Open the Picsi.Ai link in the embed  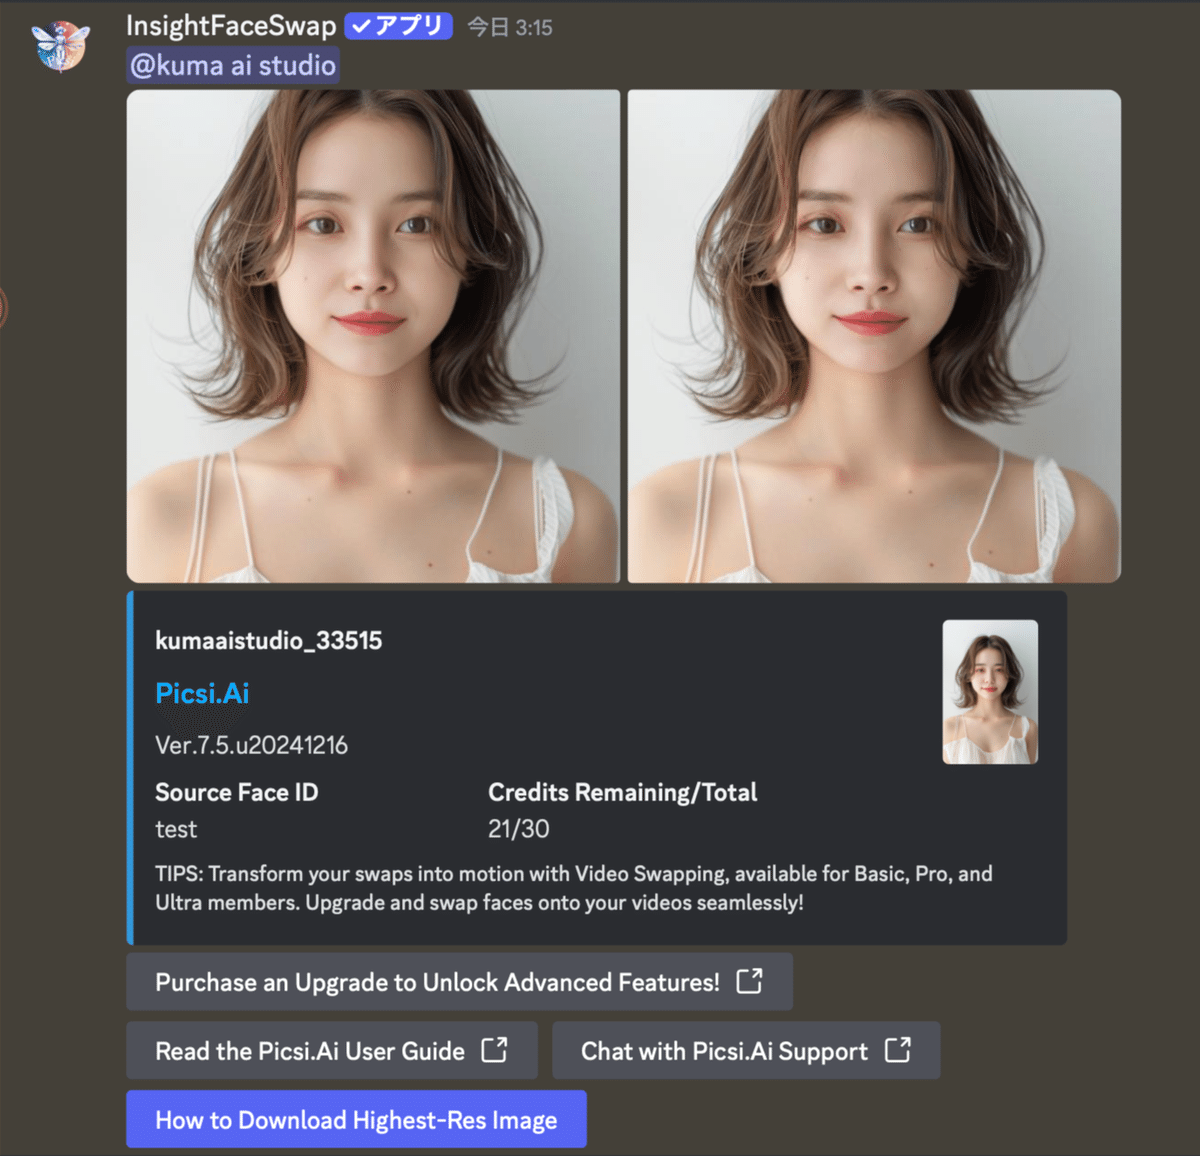click(x=202, y=693)
